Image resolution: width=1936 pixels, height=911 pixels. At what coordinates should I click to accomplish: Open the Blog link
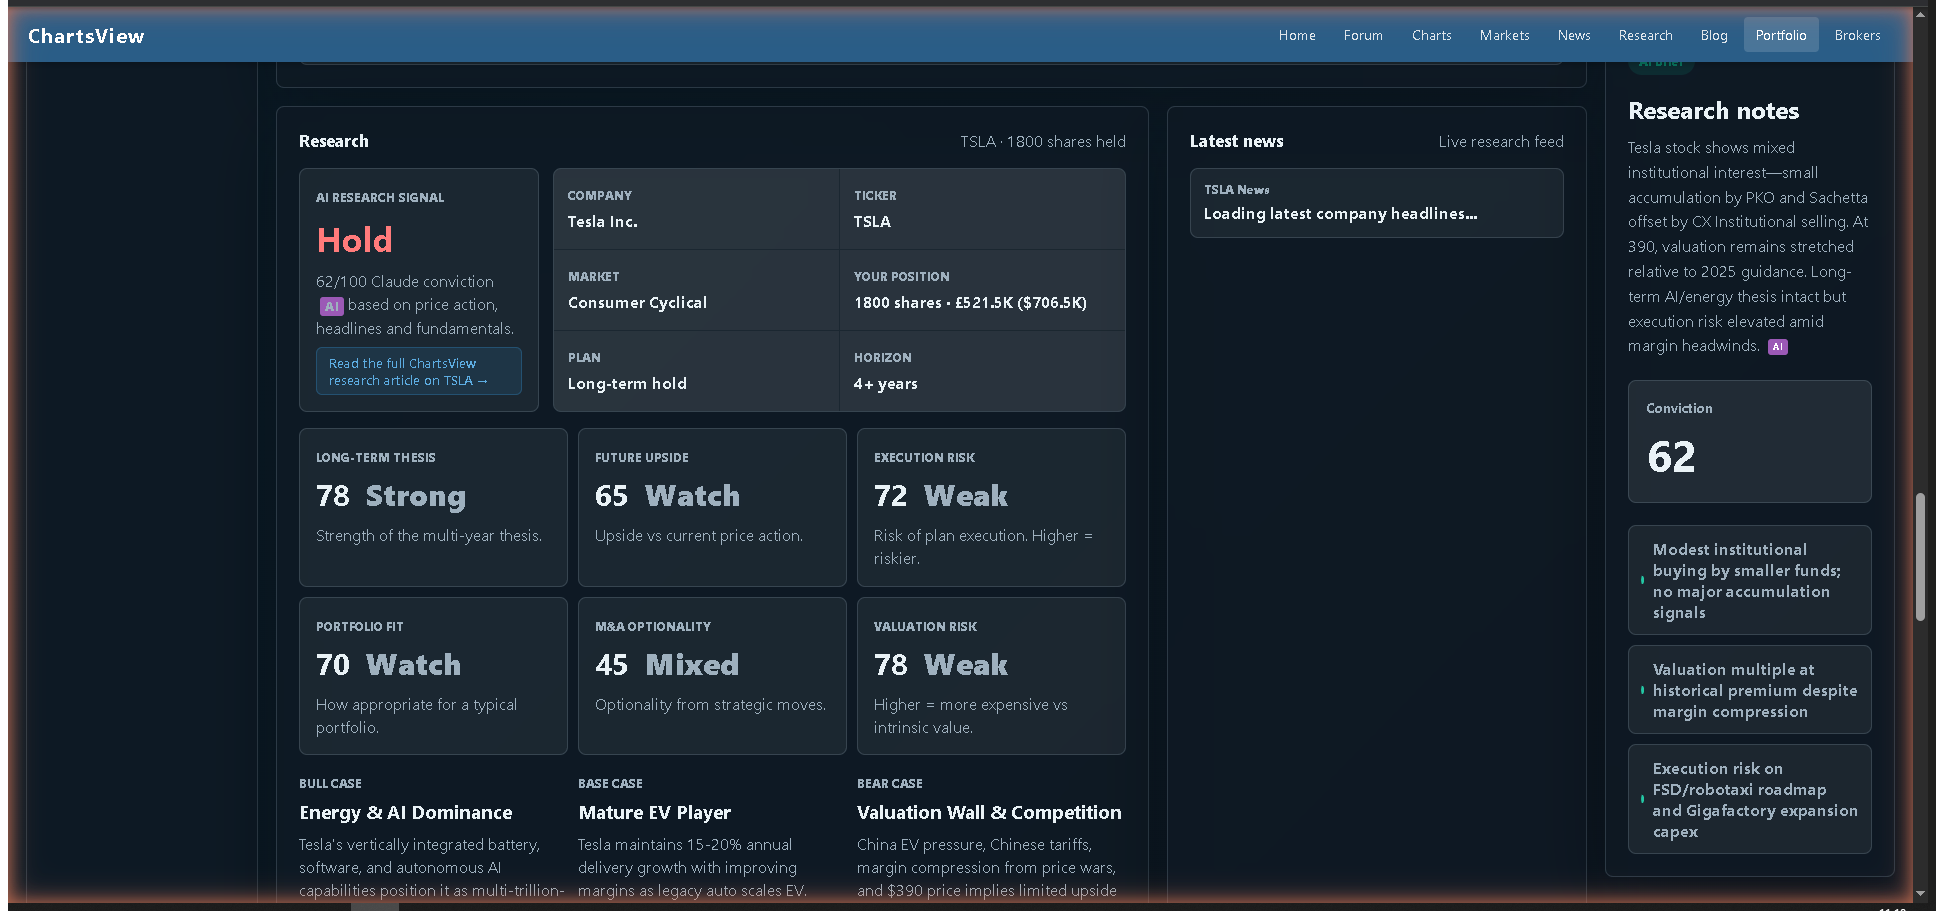click(1714, 35)
